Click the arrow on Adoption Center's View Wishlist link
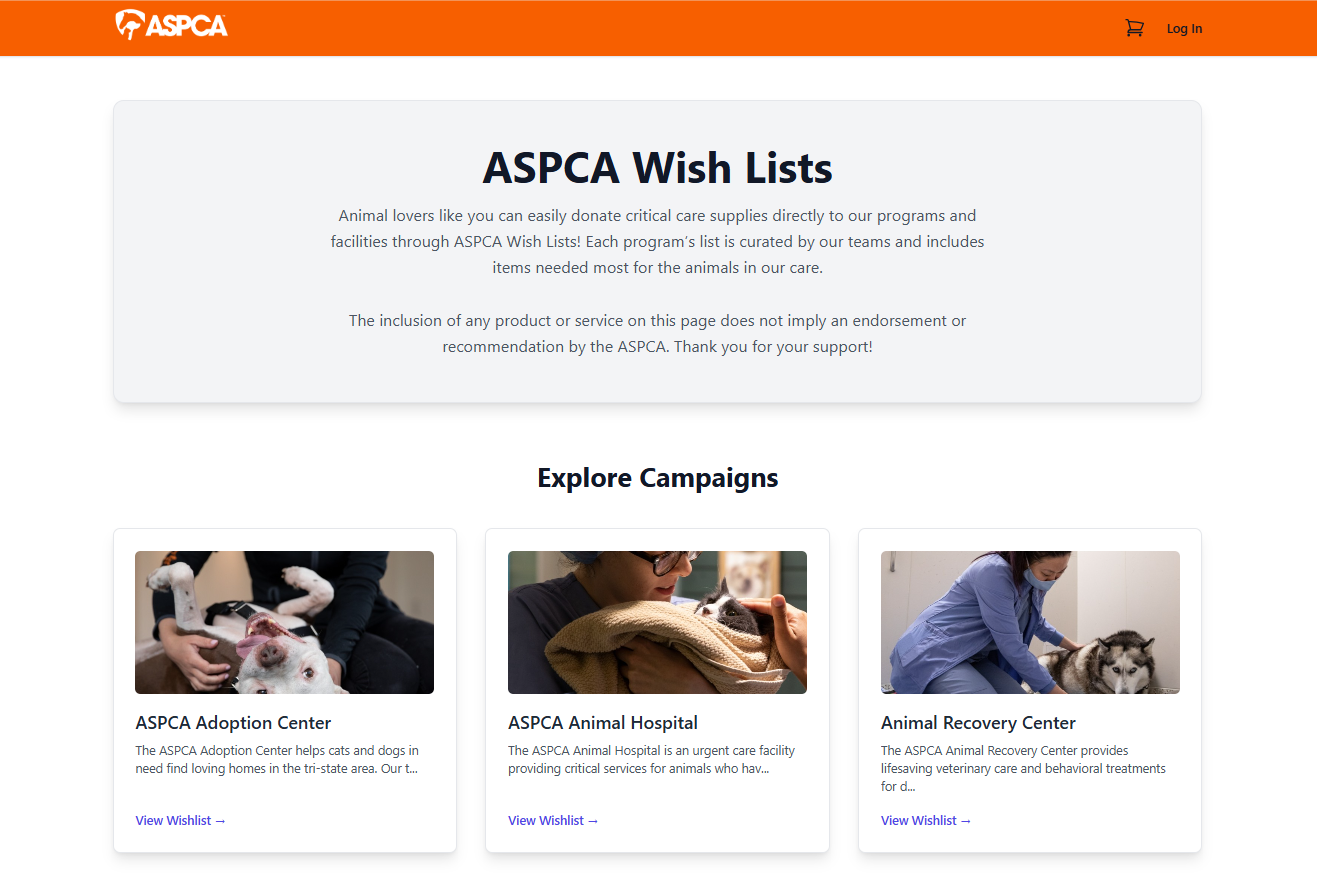 click(x=221, y=820)
